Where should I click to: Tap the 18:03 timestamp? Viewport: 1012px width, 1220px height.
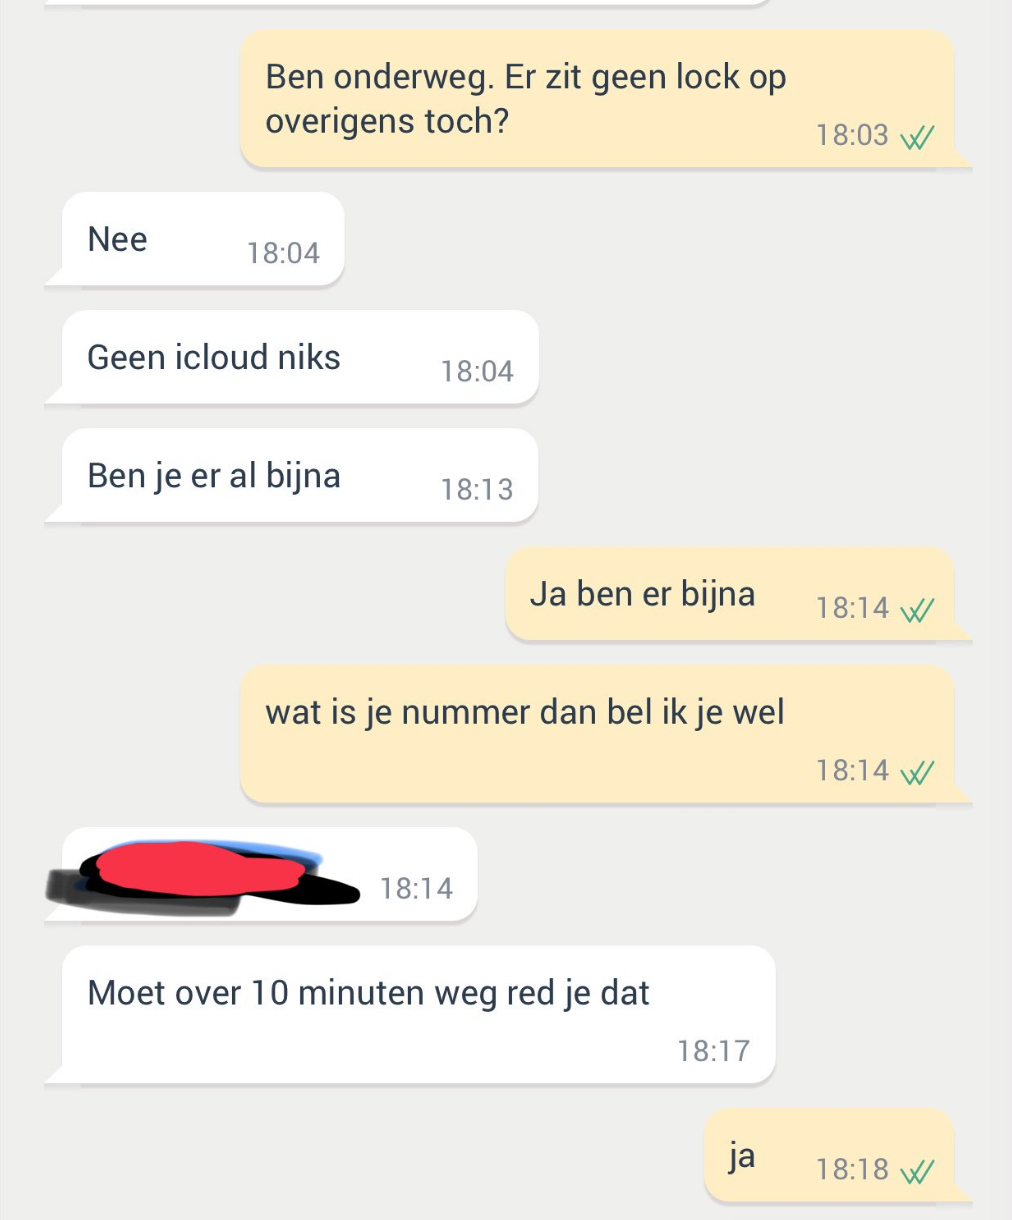[x=852, y=135]
